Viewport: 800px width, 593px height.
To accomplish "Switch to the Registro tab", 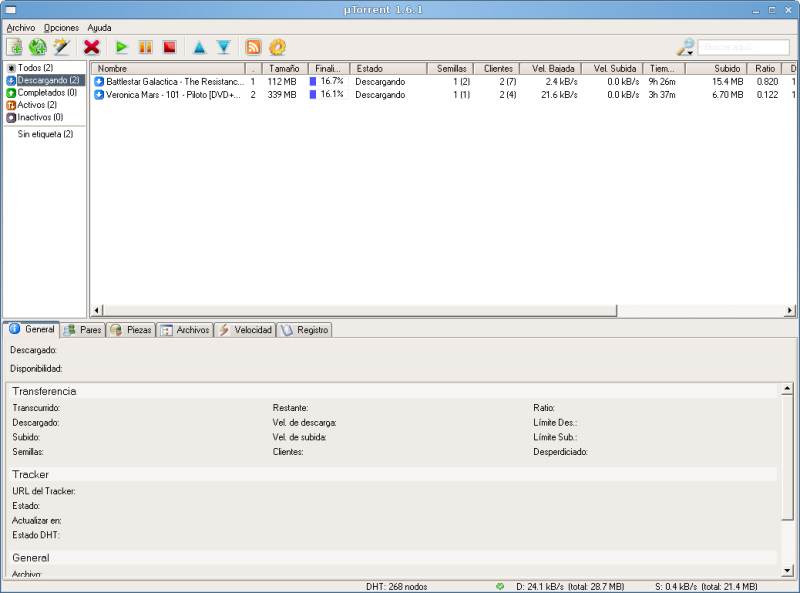I will click(x=305, y=330).
